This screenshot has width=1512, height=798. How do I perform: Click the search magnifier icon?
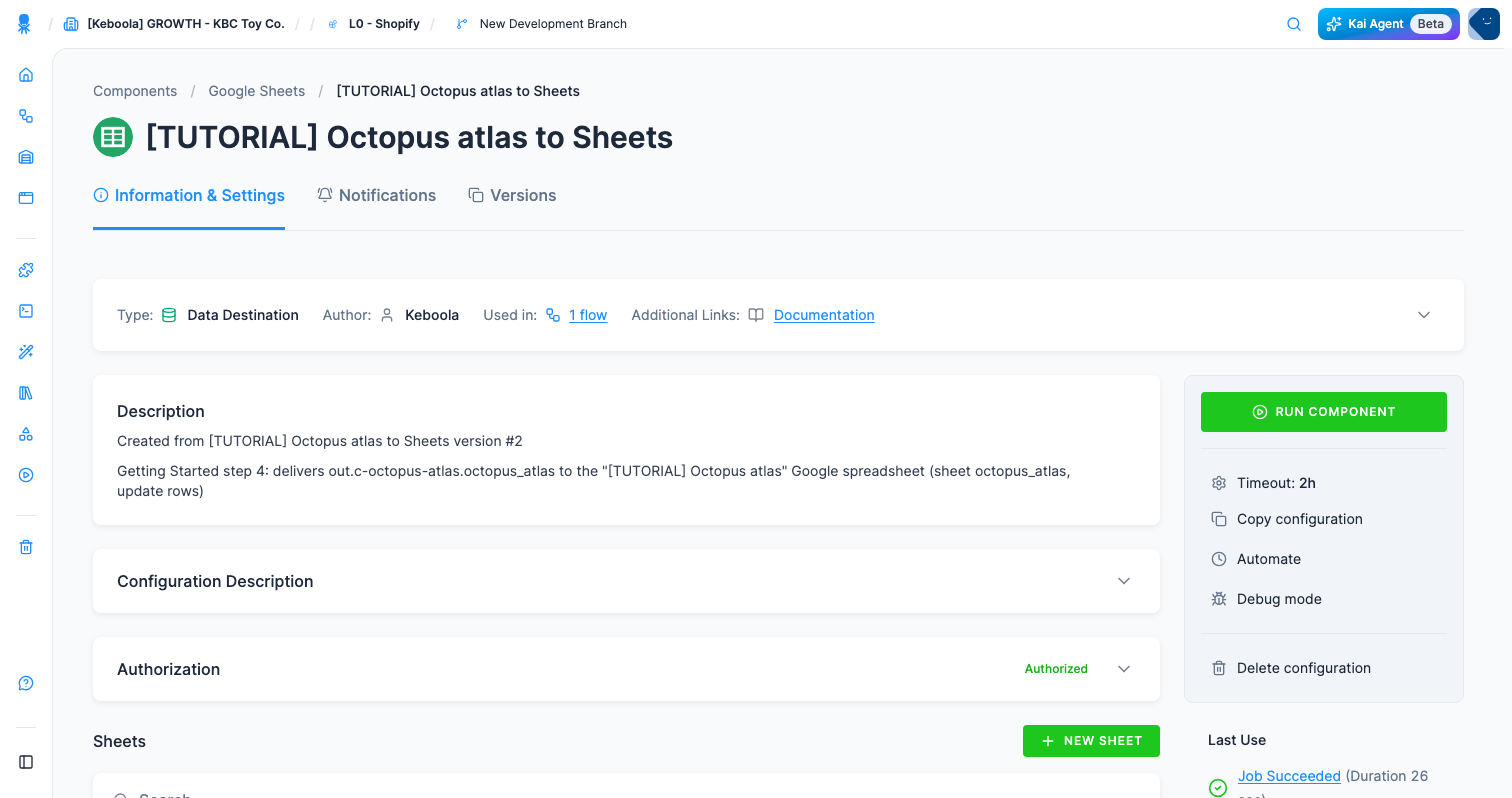(x=1294, y=24)
